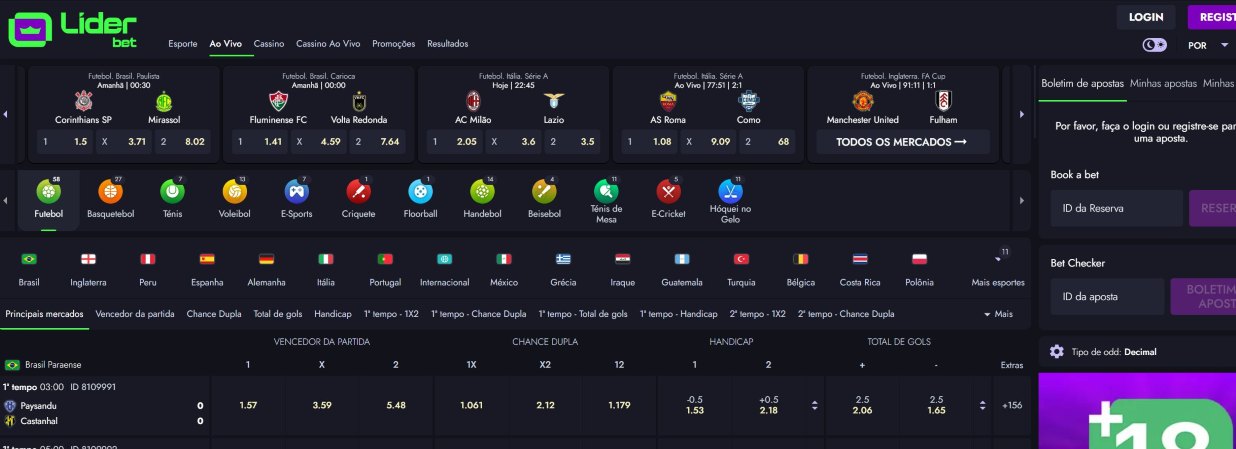Filter by the Portugal flag

[385, 258]
